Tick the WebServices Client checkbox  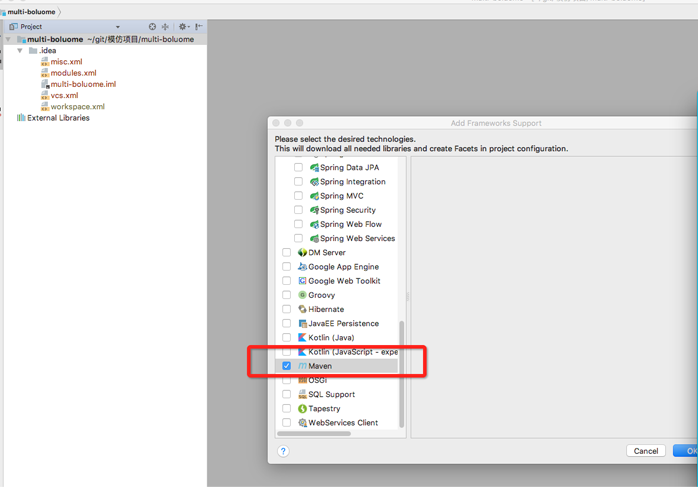tap(287, 423)
